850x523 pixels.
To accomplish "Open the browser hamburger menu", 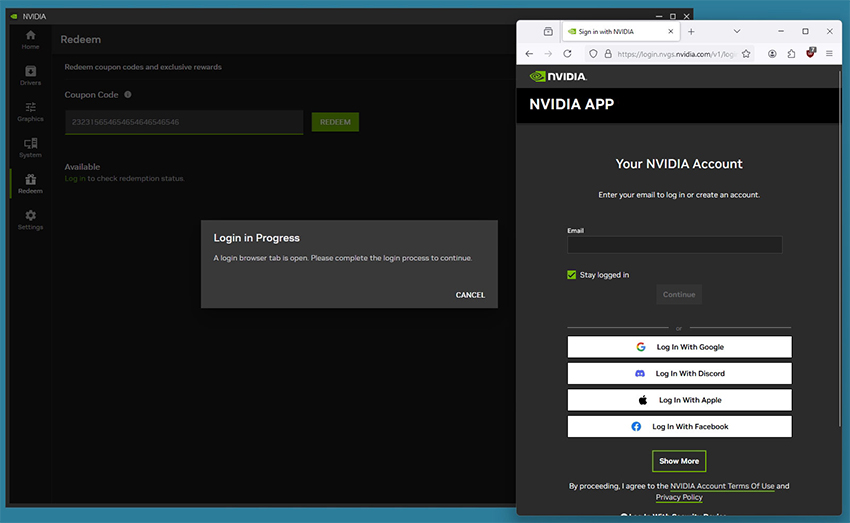I will pyautogui.click(x=829, y=54).
